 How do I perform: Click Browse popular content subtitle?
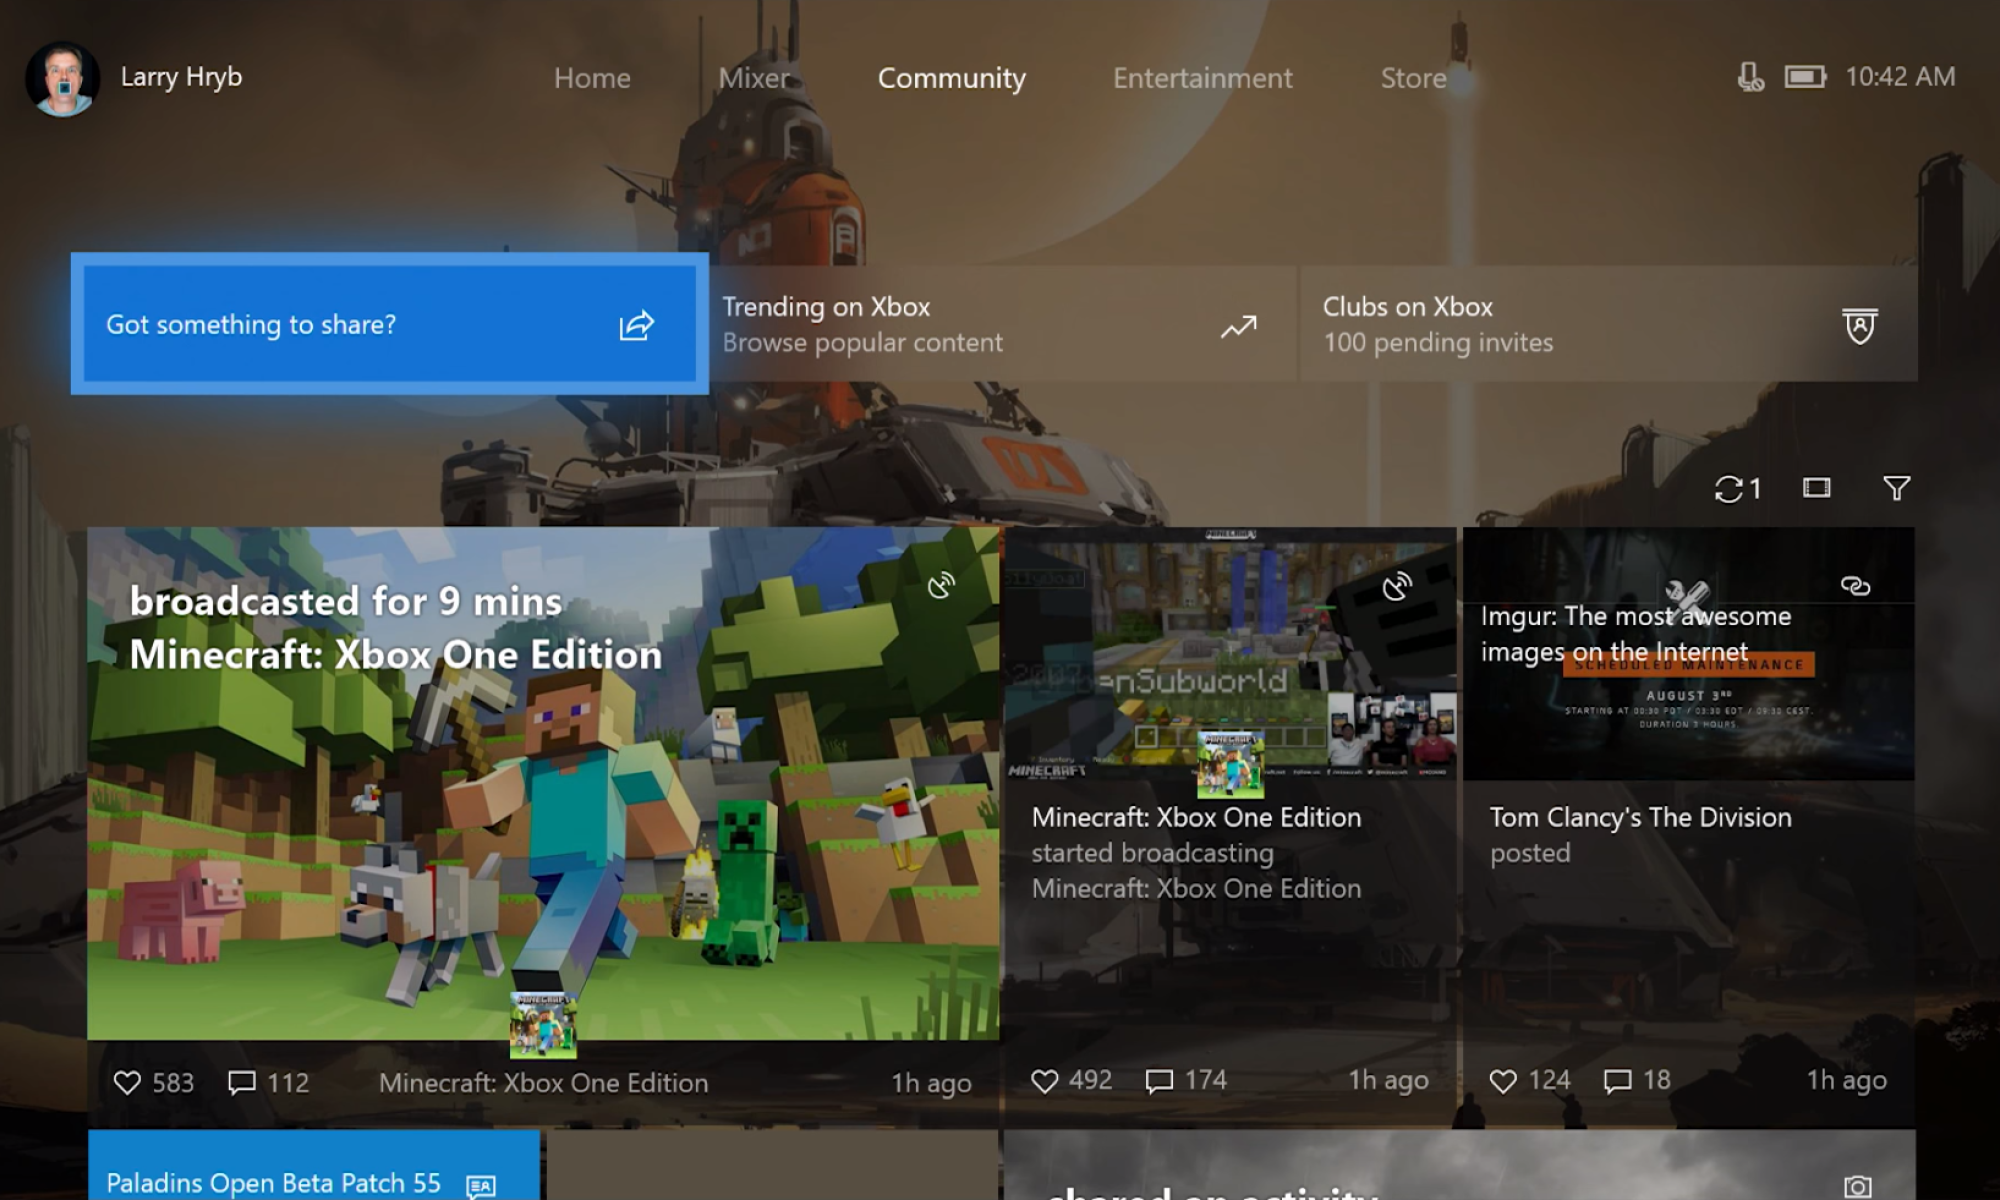coord(862,343)
